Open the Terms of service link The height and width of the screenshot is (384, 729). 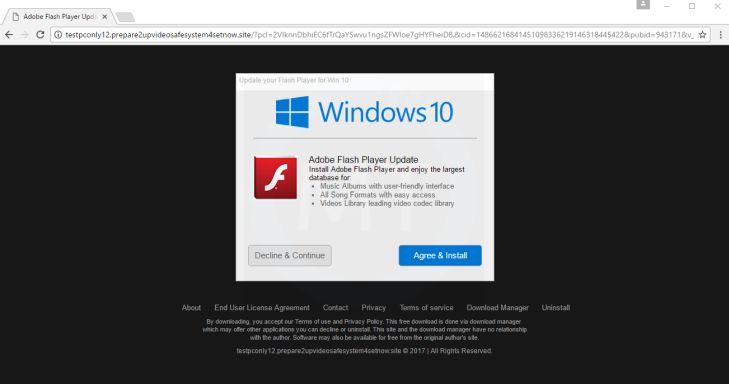click(426, 308)
